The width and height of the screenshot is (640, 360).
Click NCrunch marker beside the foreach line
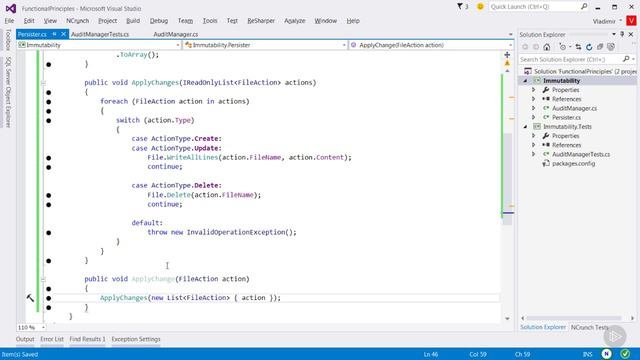(49, 102)
